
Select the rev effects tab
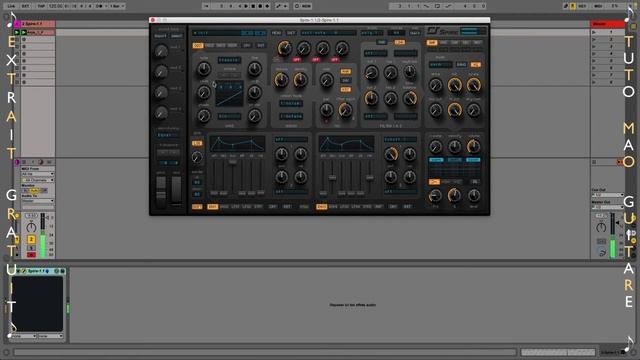click(477, 42)
